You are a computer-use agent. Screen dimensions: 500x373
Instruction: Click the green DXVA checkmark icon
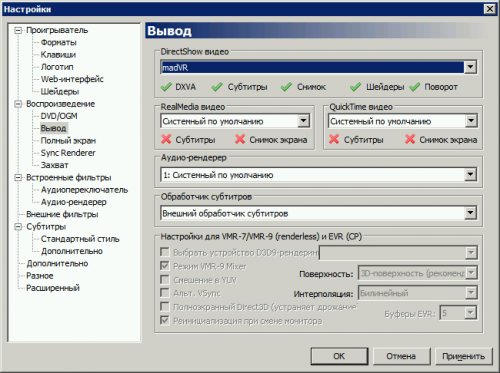point(166,87)
